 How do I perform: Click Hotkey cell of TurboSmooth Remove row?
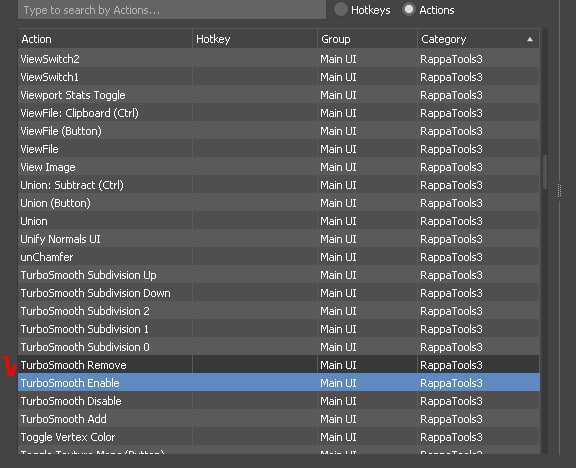click(255, 365)
